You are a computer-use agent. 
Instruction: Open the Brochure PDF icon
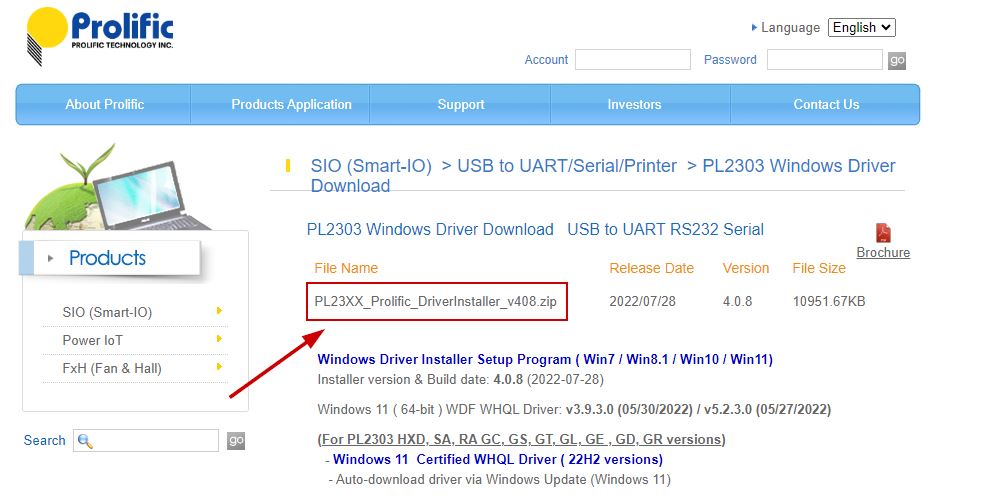click(x=883, y=233)
